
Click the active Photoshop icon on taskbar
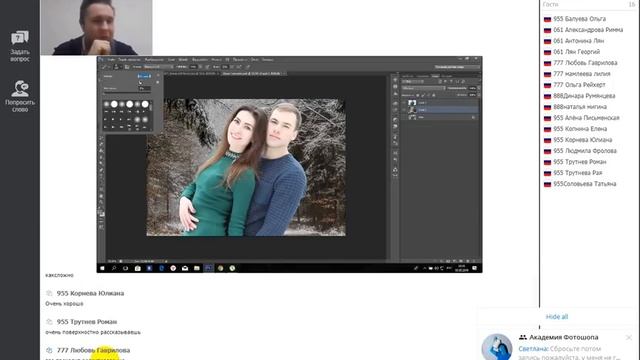tap(209, 268)
